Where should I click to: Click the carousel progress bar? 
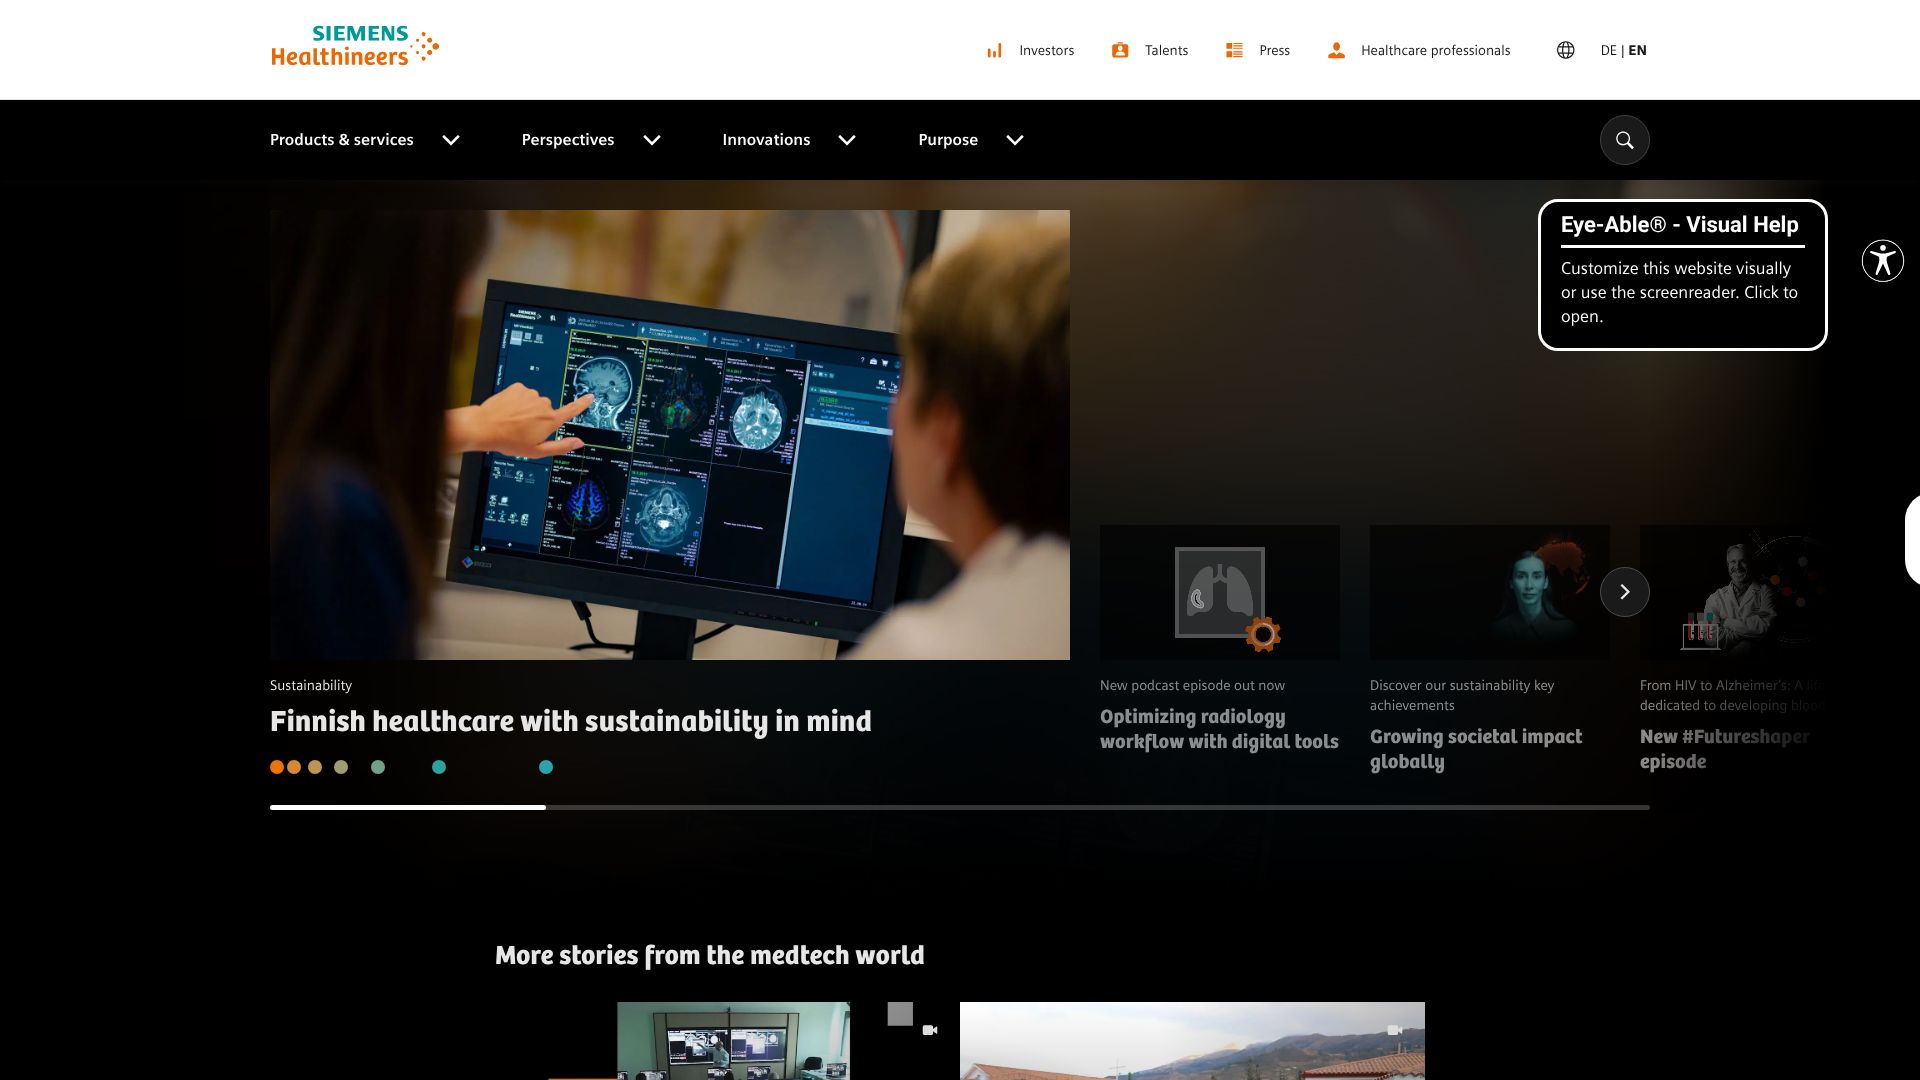[x=958, y=807]
